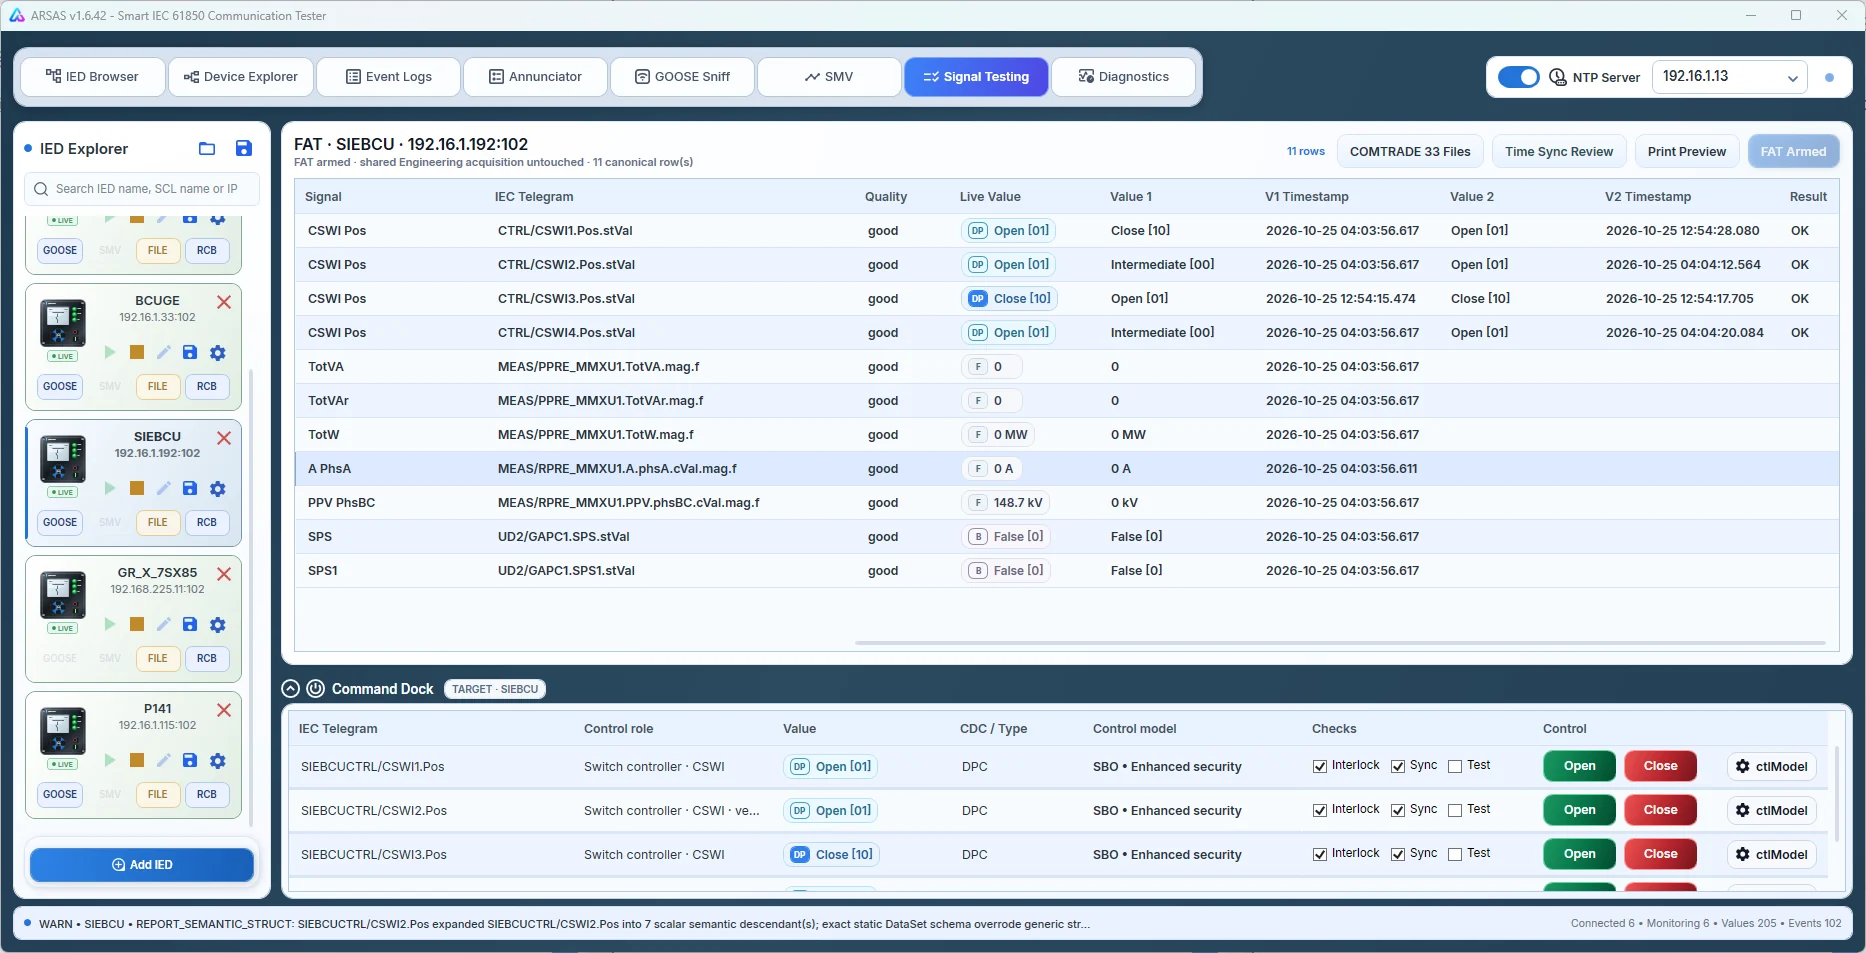Select SIEBCU device thumbnail image
The width and height of the screenshot is (1866, 953).
63,458
